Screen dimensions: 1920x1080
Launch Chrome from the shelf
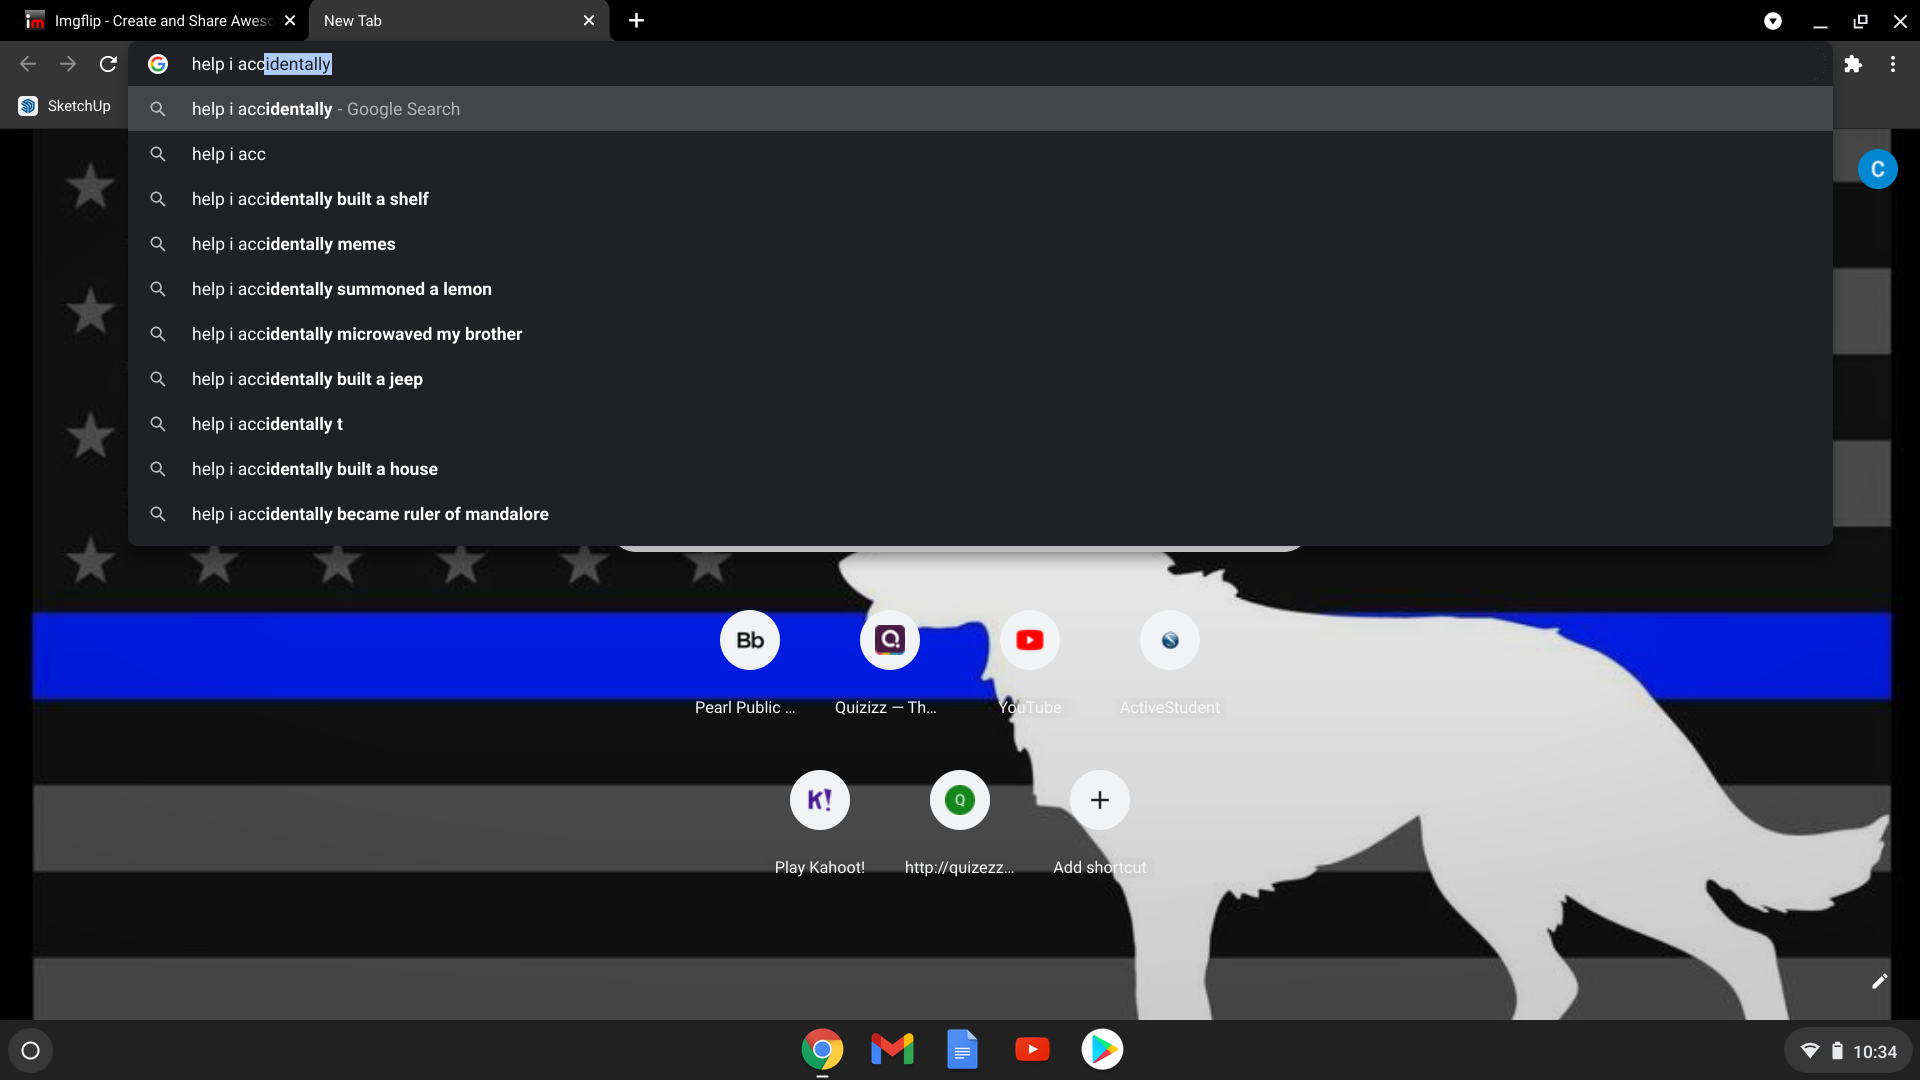(x=822, y=1050)
